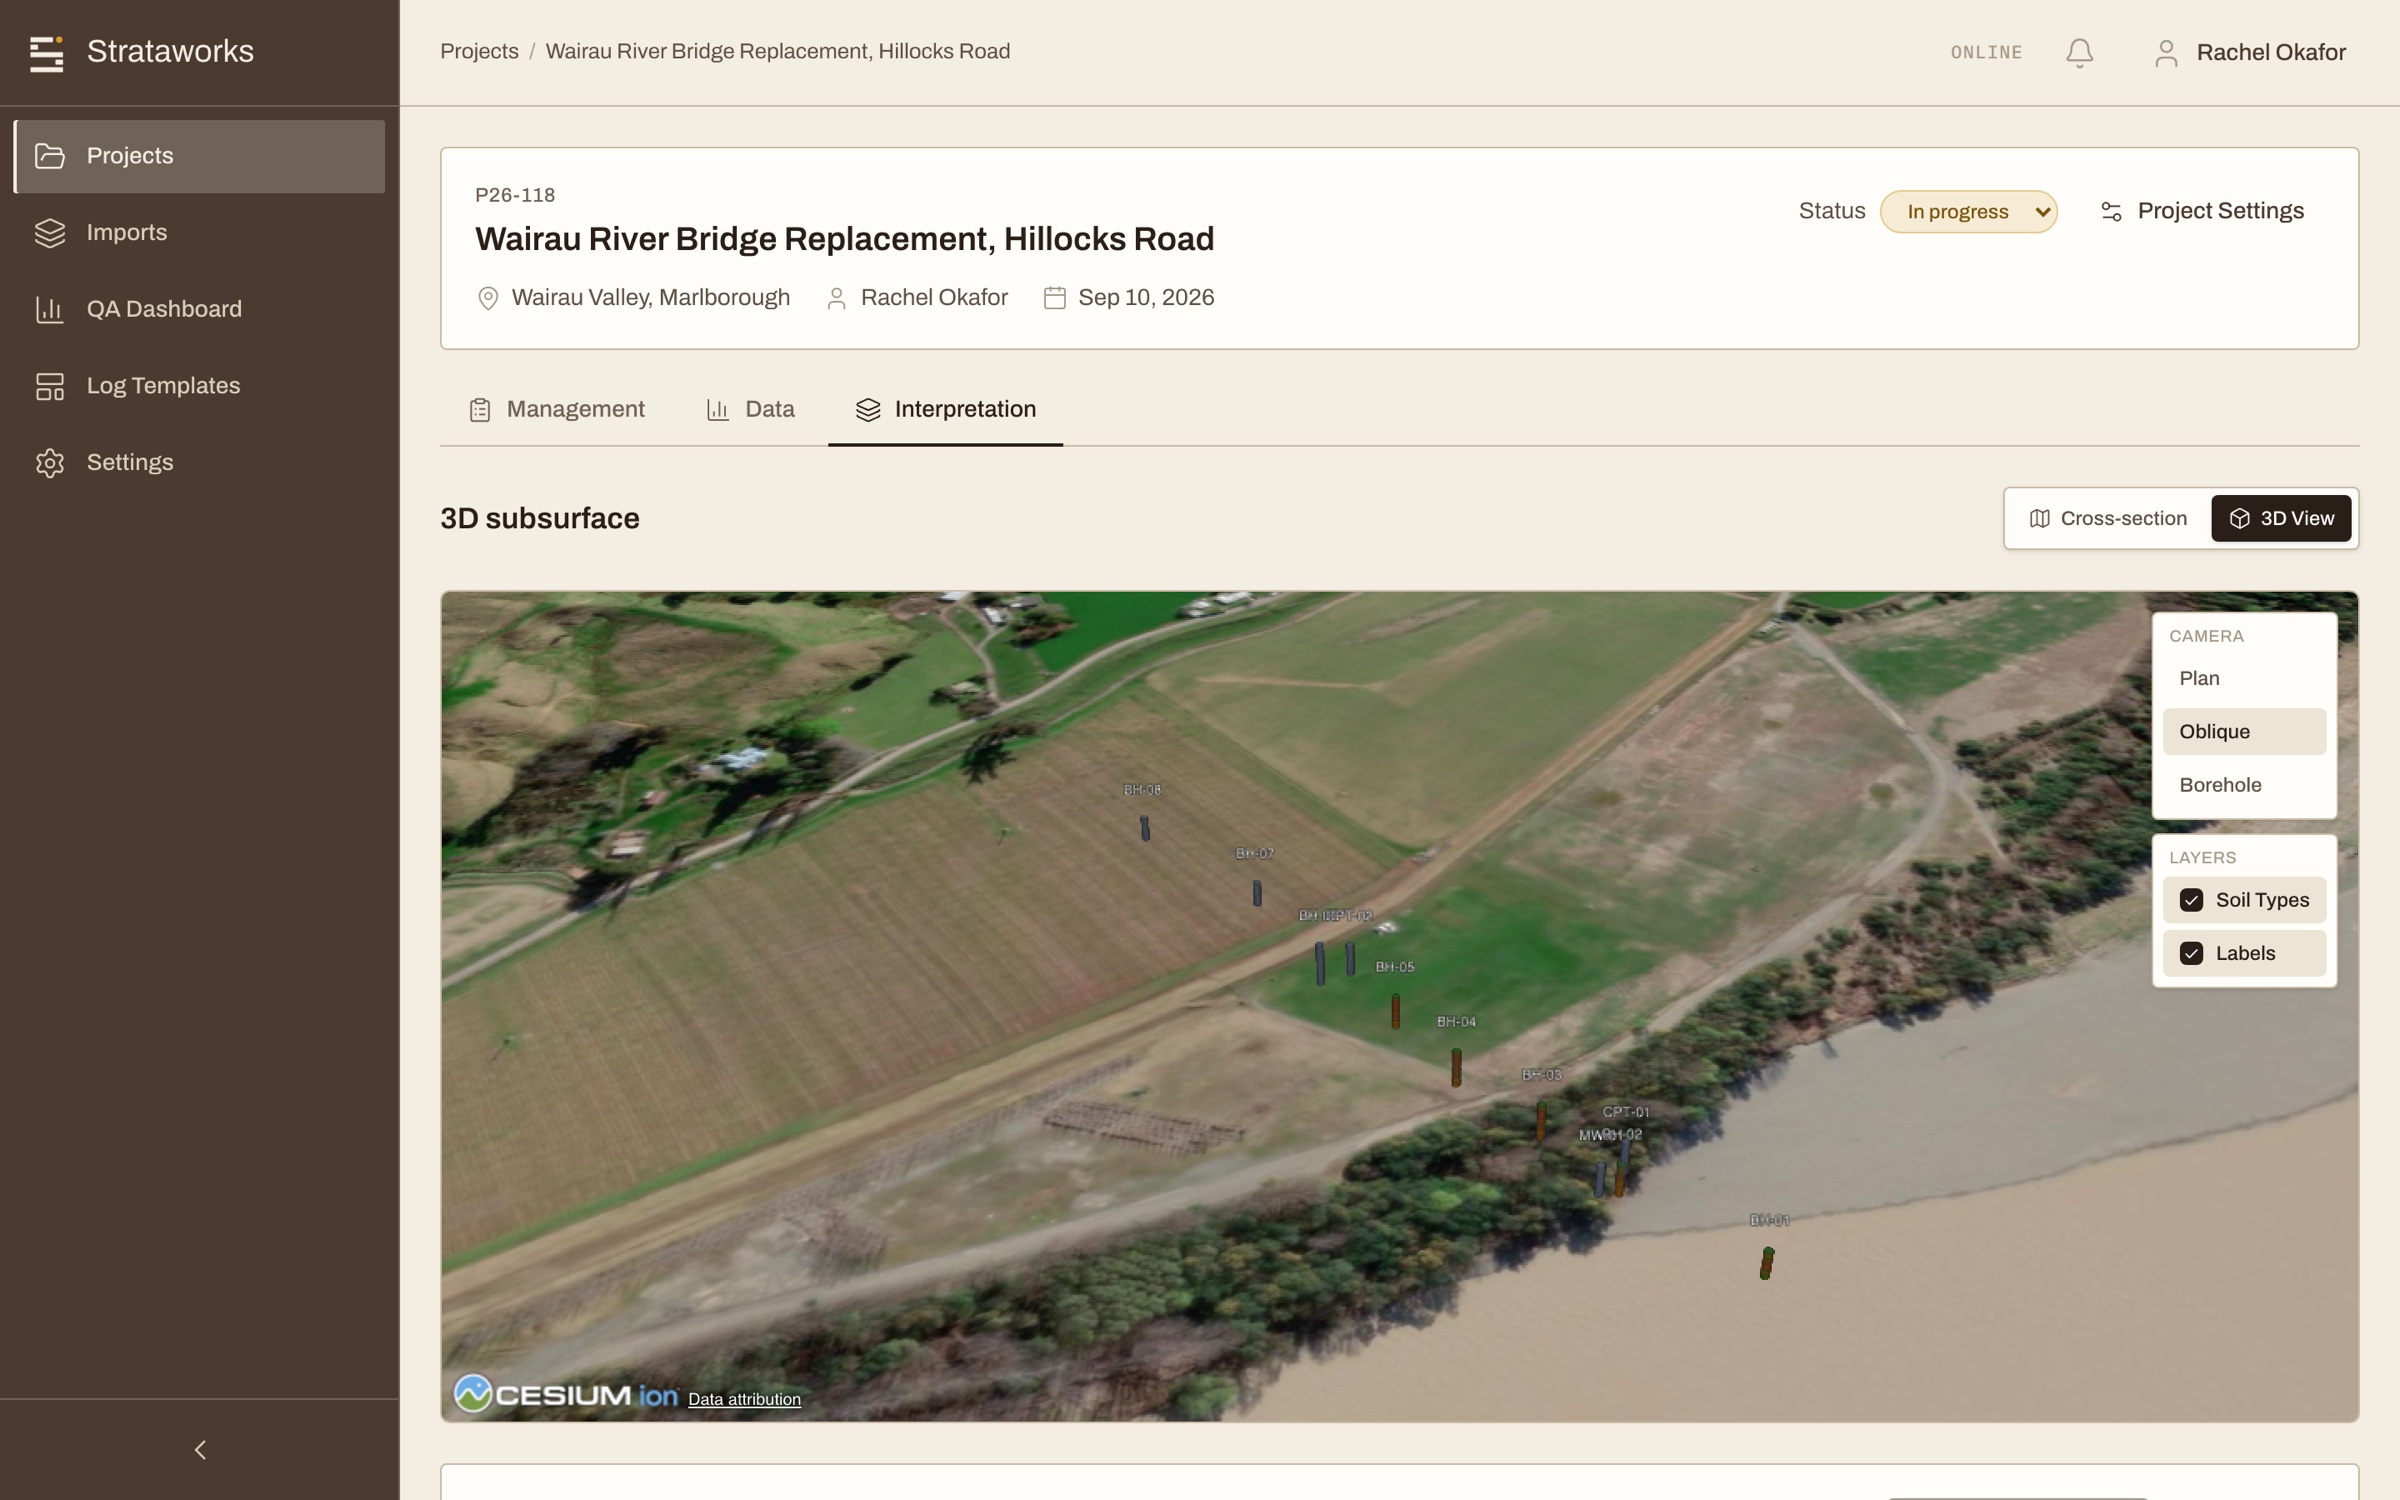
Task: Click the Rachel Okafor name in the header
Action: coord(2271,52)
